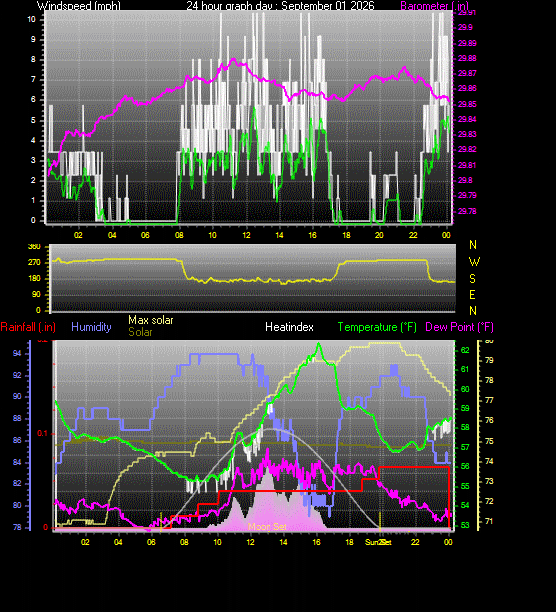The height and width of the screenshot is (612, 556).
Task: Click barometer axis value '29.88'
Action: (x=467, y=58)
